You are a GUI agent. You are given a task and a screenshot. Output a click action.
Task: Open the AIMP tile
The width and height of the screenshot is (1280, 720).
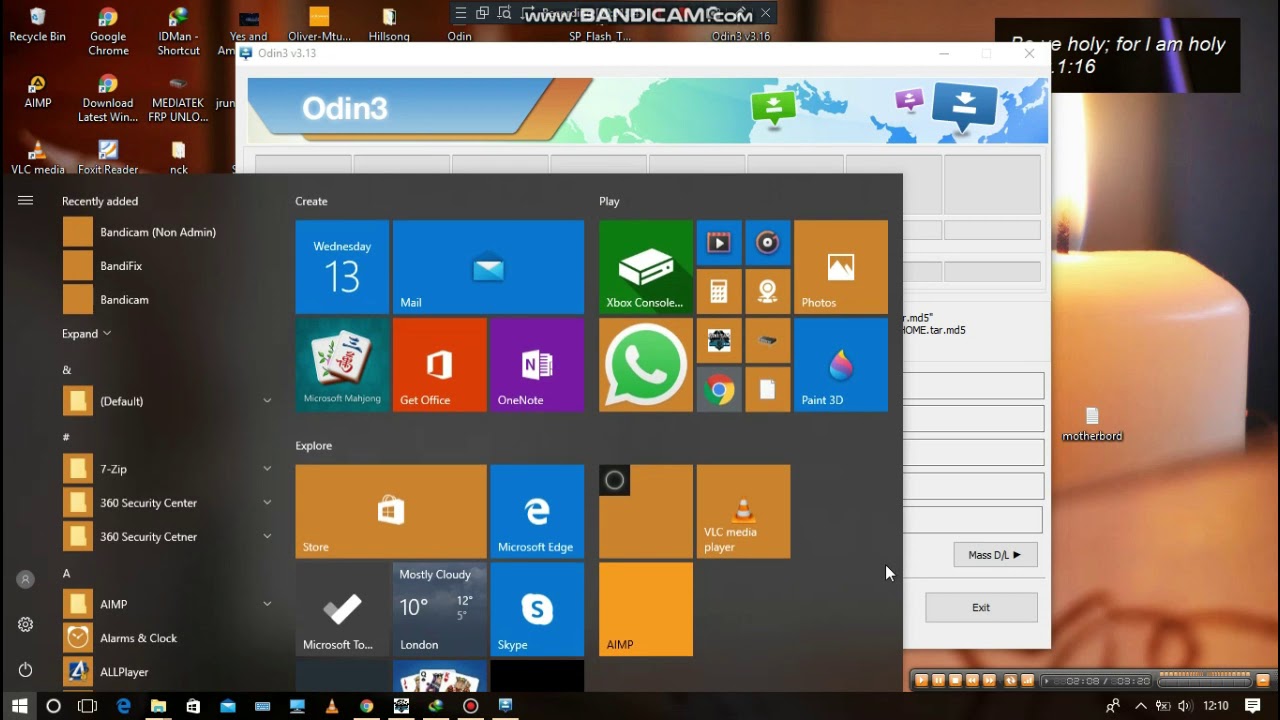[x=645, y=609]
